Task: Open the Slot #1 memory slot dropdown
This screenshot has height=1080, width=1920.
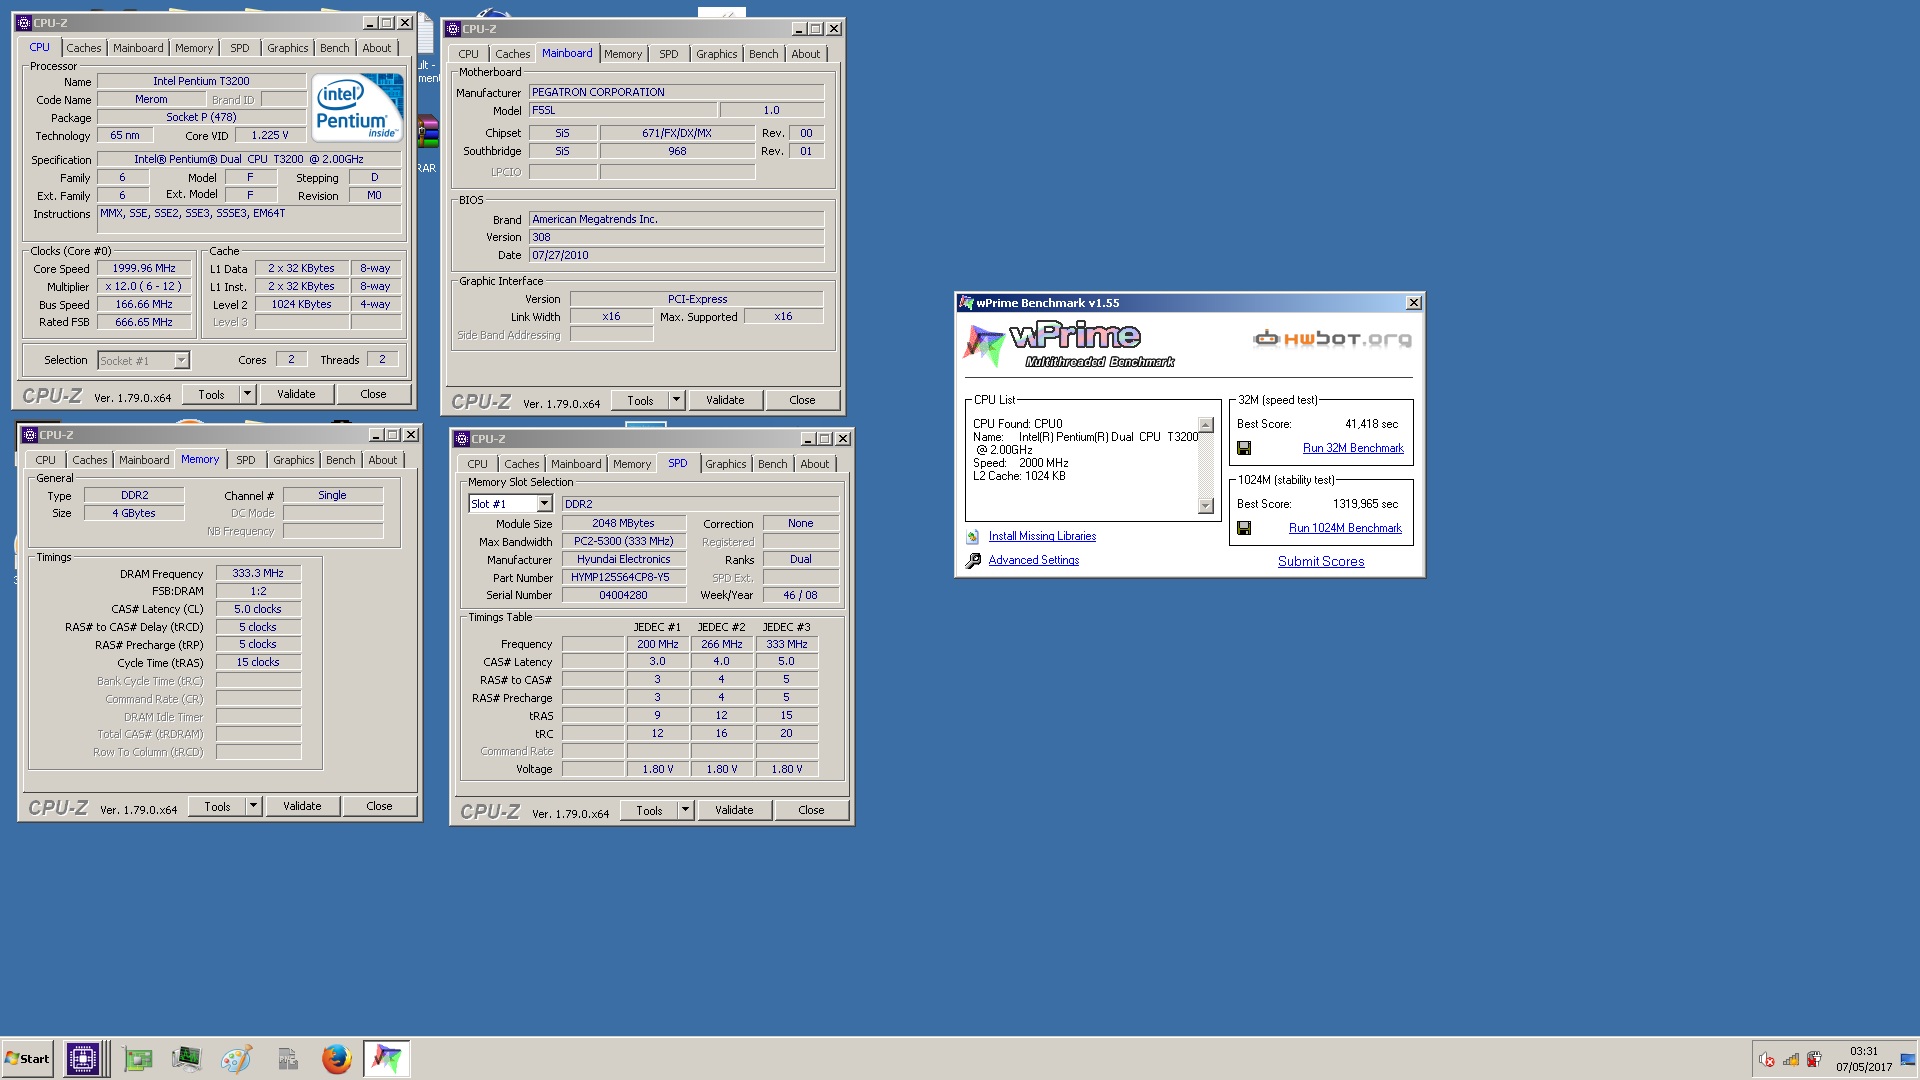Action: point(544,504)
